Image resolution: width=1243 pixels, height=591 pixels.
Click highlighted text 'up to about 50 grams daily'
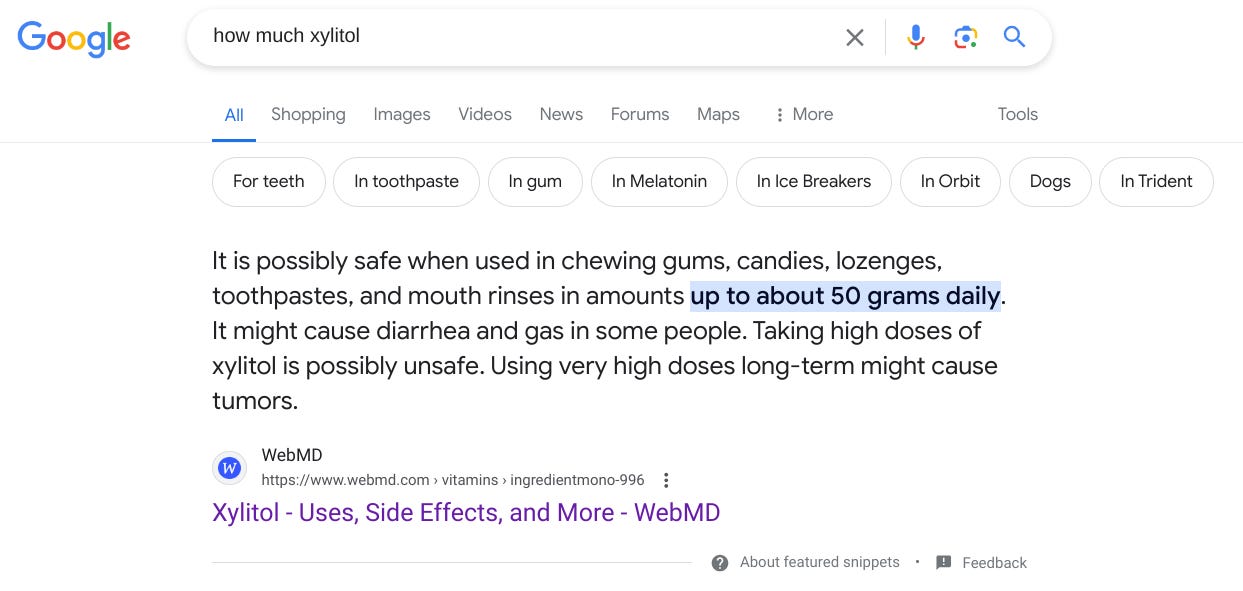pos(845,297)
